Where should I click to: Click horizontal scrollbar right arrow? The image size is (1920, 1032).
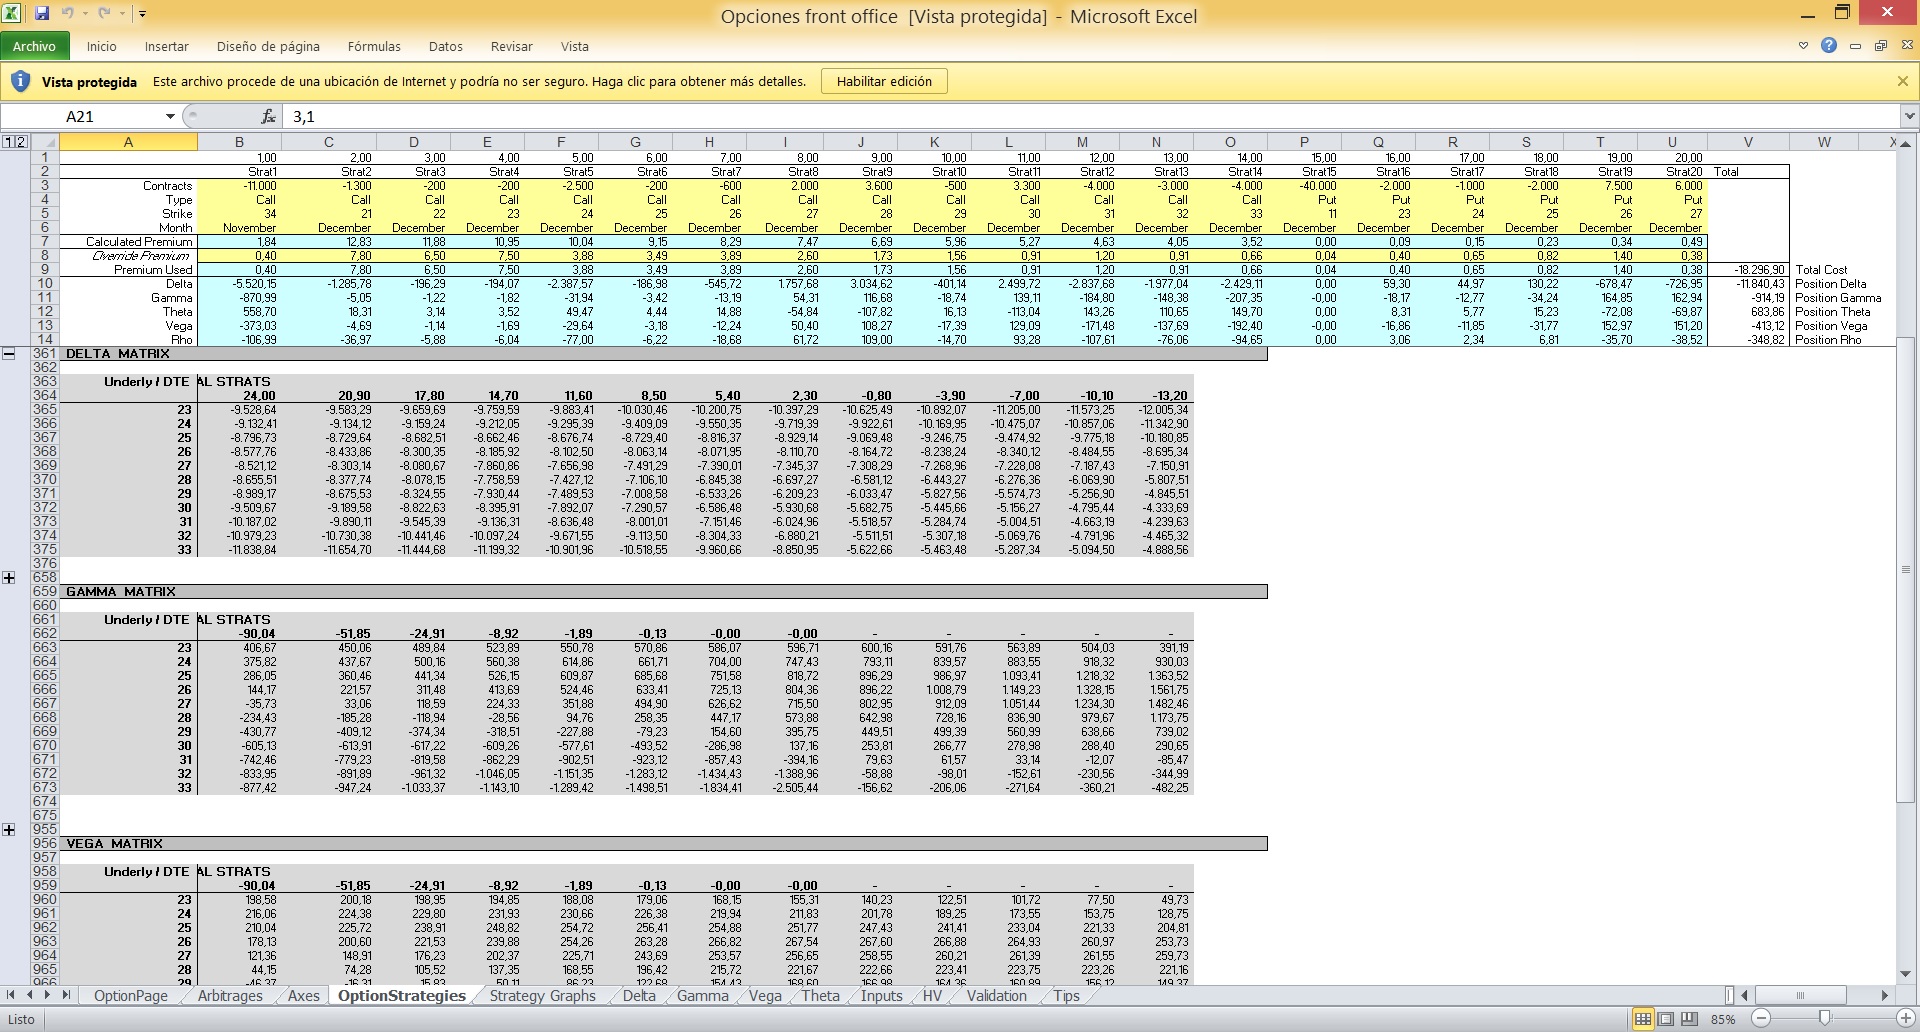point(1884,995)
